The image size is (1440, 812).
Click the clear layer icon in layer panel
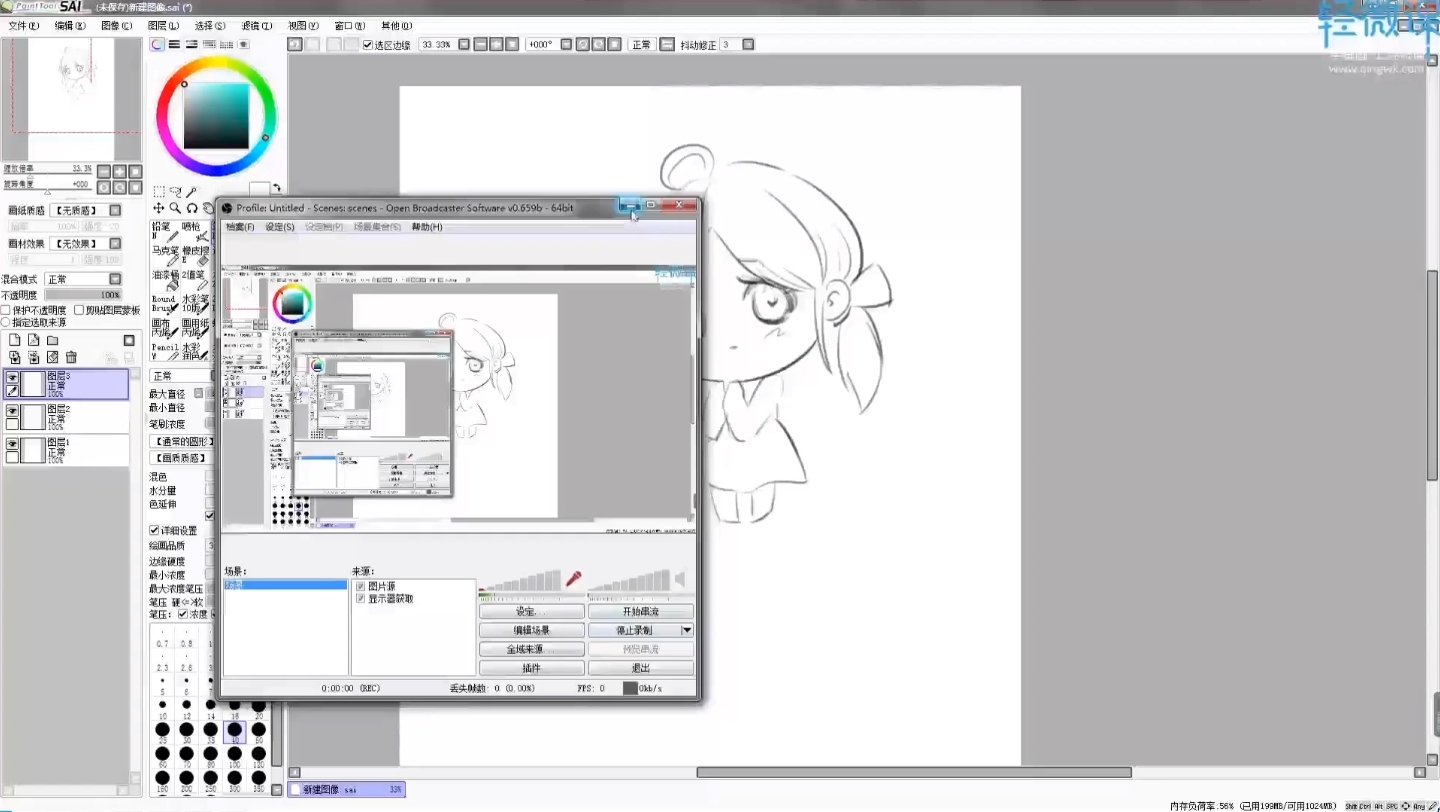pos(52,357)
